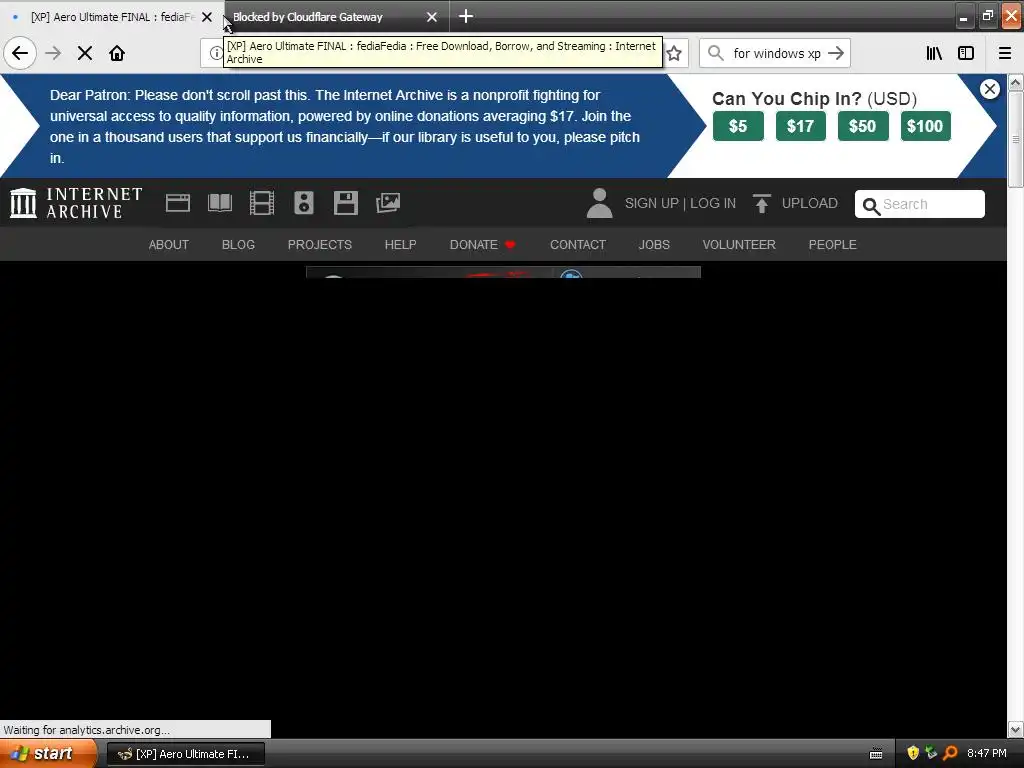The height and width of the screenshot is (768, 1024).
Task: Open the Windows start menu
Action: 48,754
